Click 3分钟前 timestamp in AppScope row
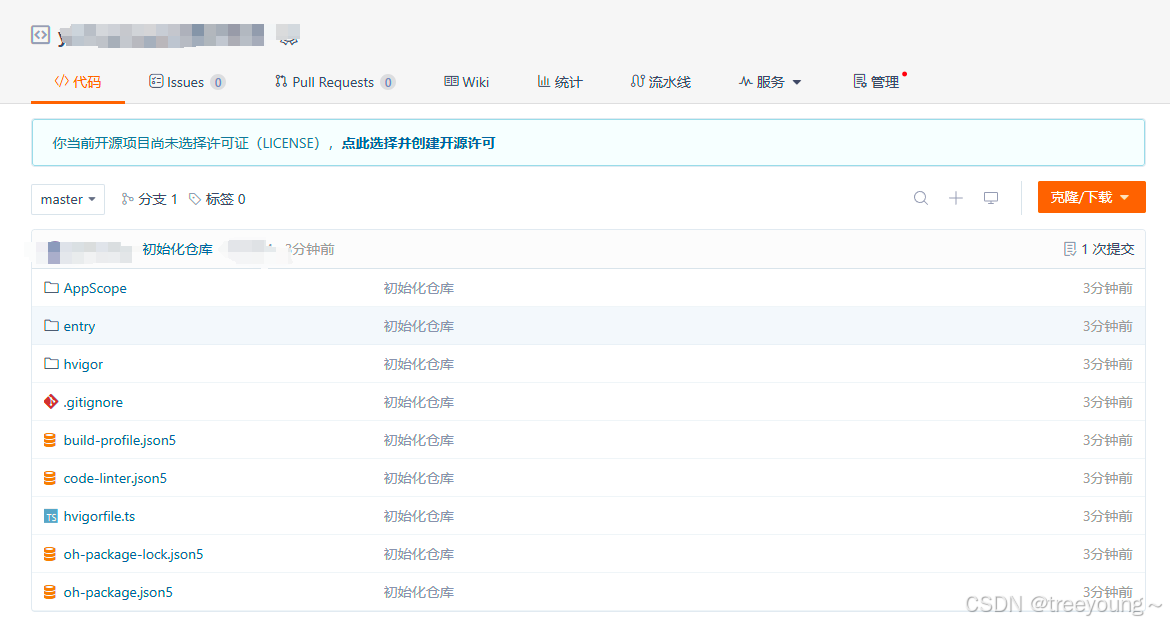The height and width of the screenshot is (624, 1170). [1107, 288]
